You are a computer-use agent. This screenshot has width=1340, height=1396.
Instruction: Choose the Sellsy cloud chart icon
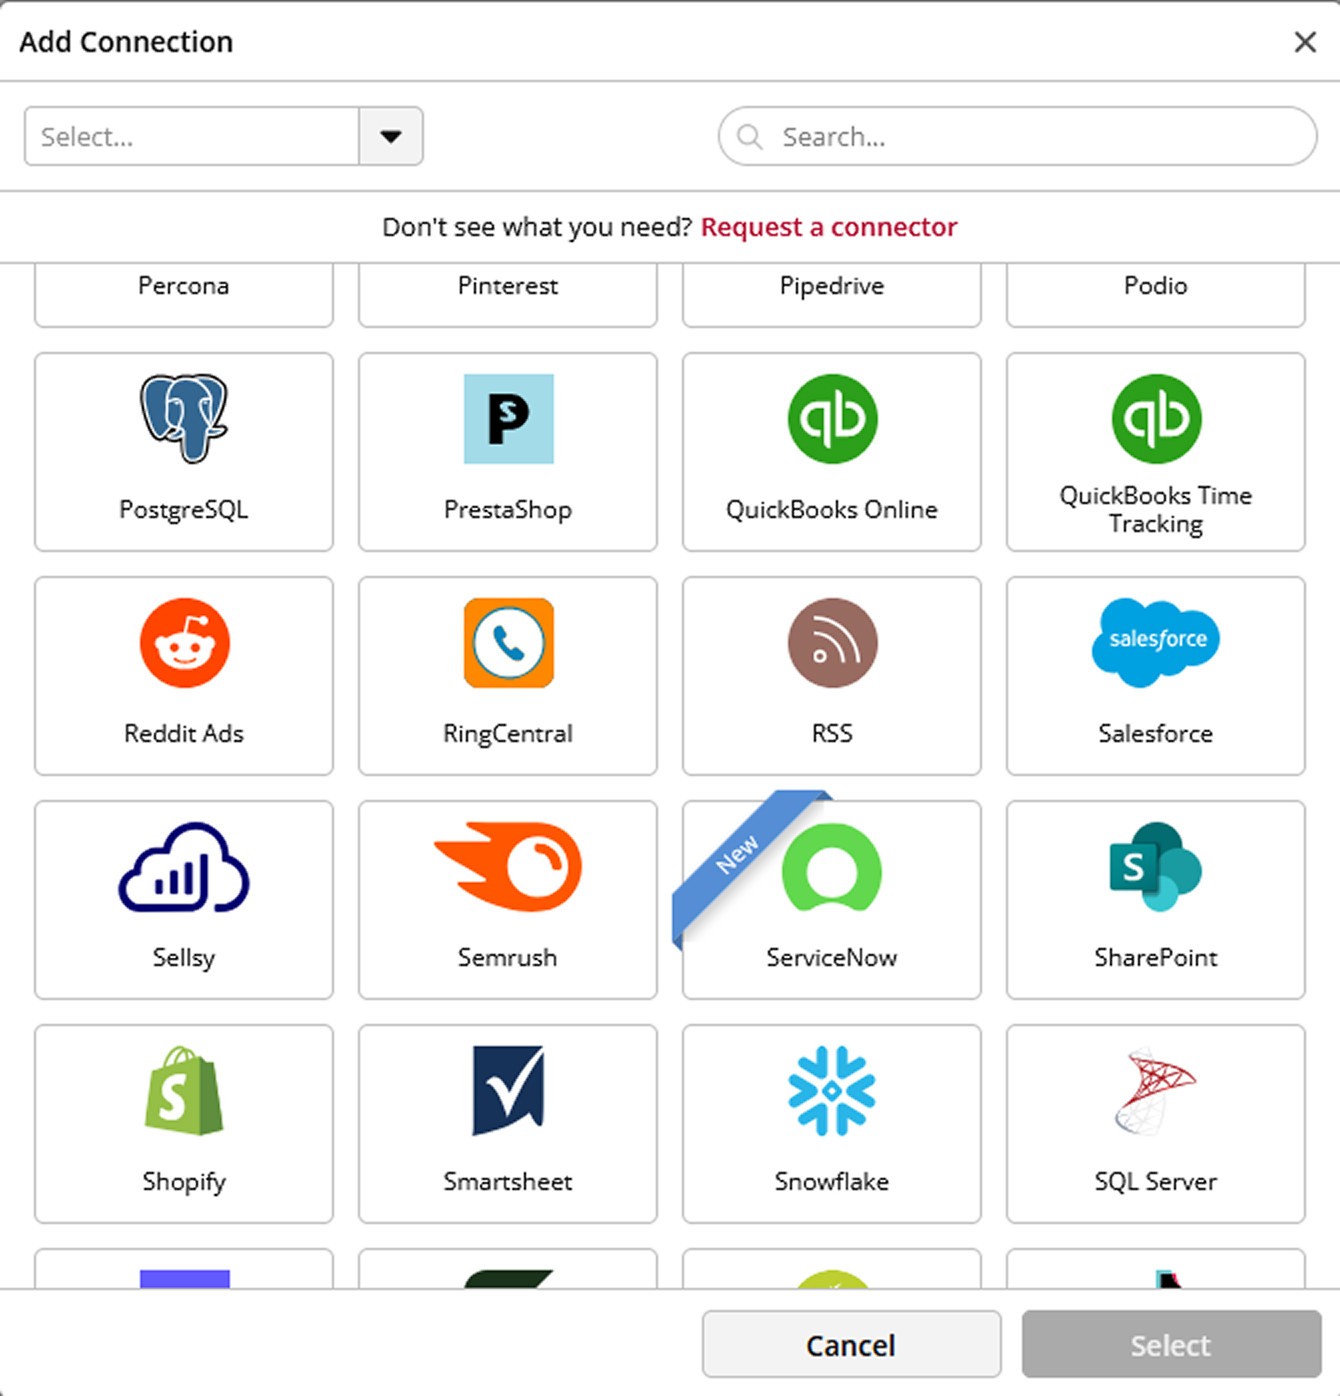pos(184,866)
